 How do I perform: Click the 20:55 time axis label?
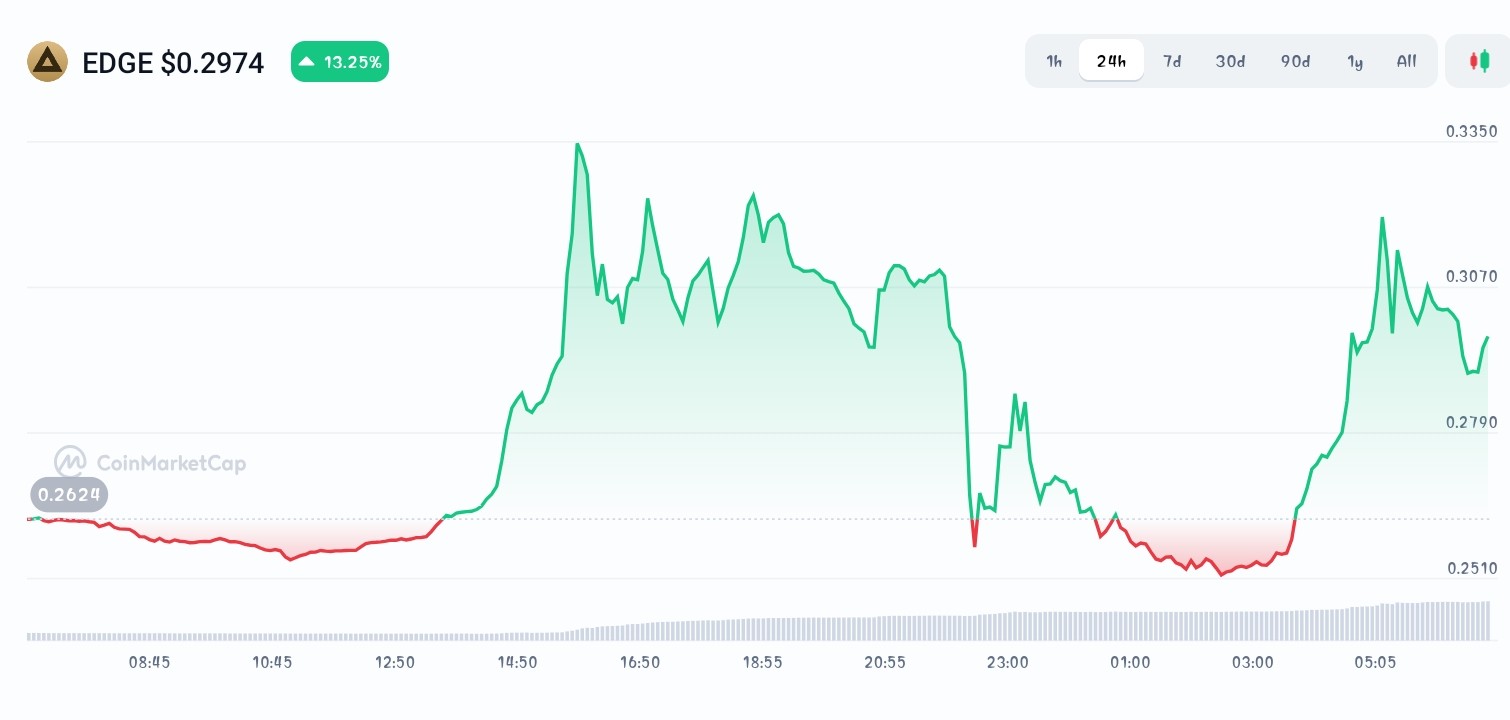point(885,662)
